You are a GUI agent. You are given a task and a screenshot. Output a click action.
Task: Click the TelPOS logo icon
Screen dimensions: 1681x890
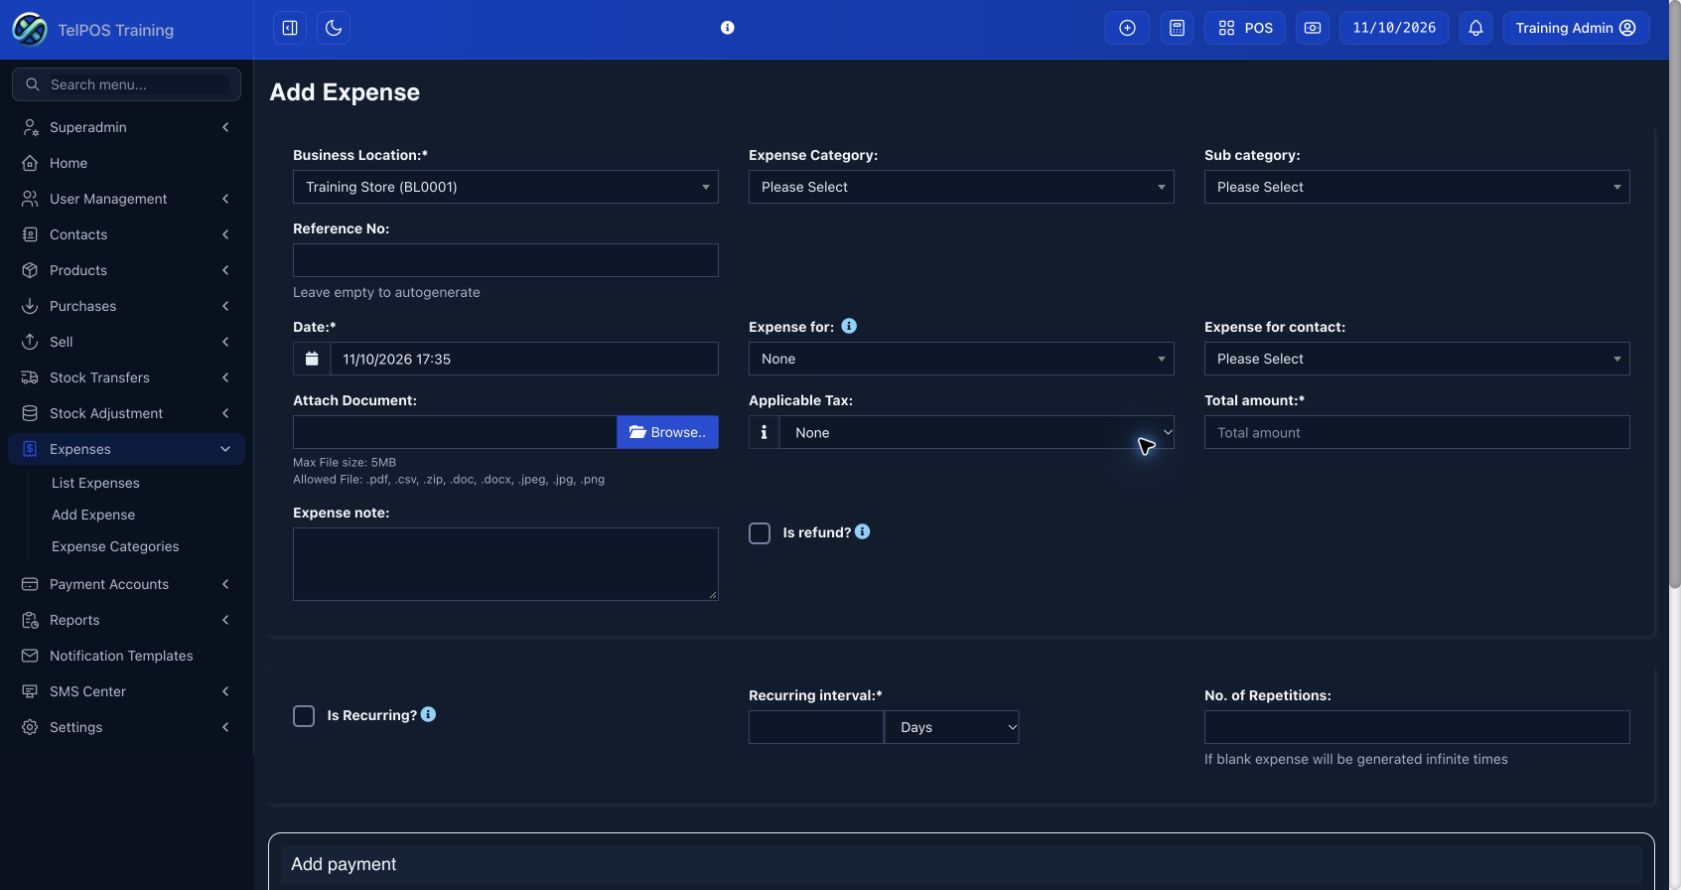click(29, 29)
